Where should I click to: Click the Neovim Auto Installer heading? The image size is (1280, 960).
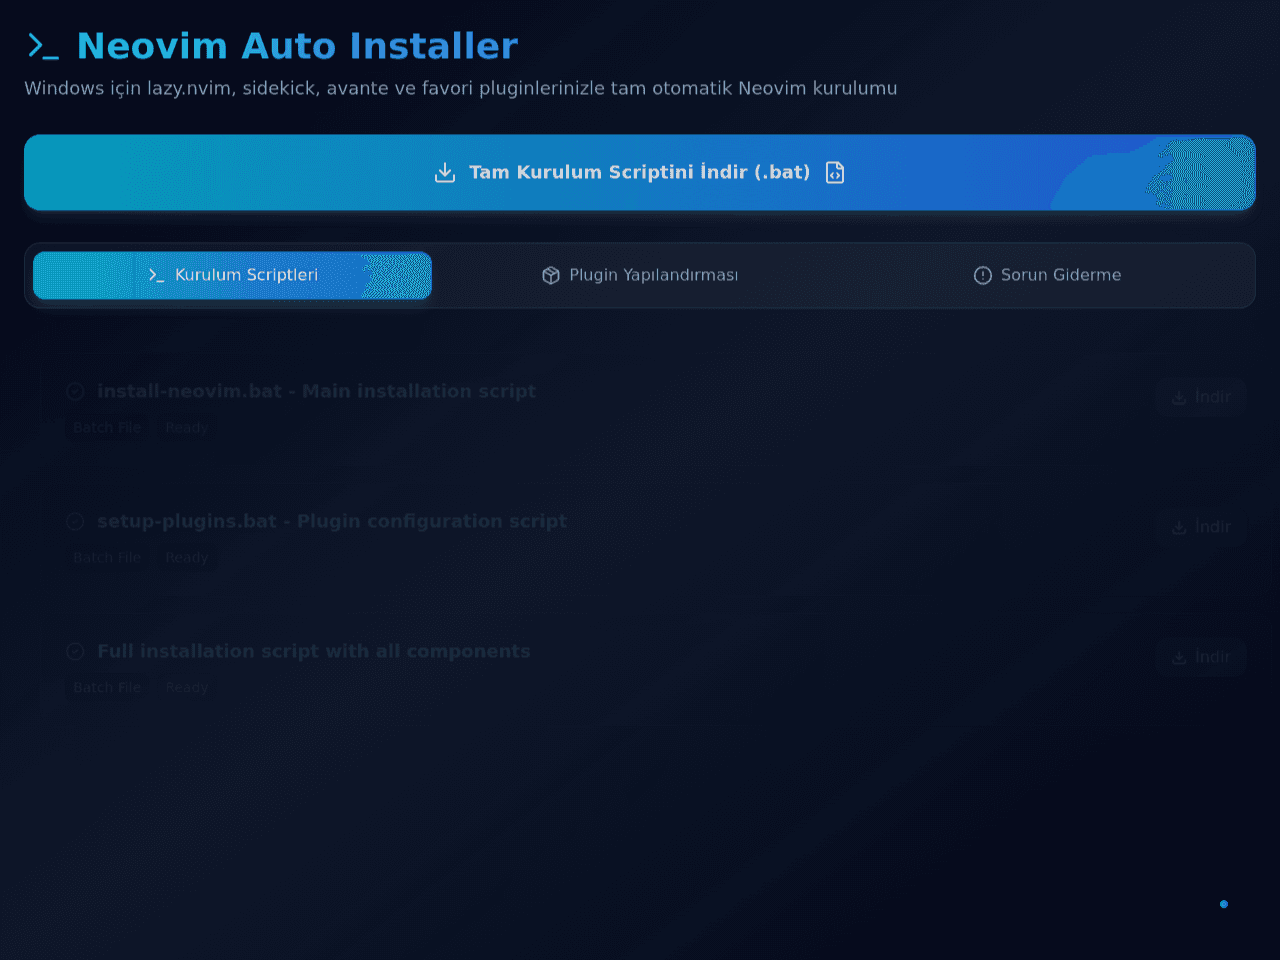click(x=297, y=46)
